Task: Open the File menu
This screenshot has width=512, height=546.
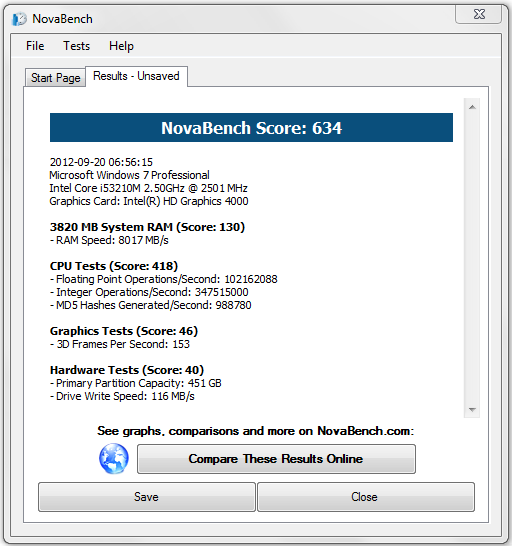Action: tap(35, 46)
